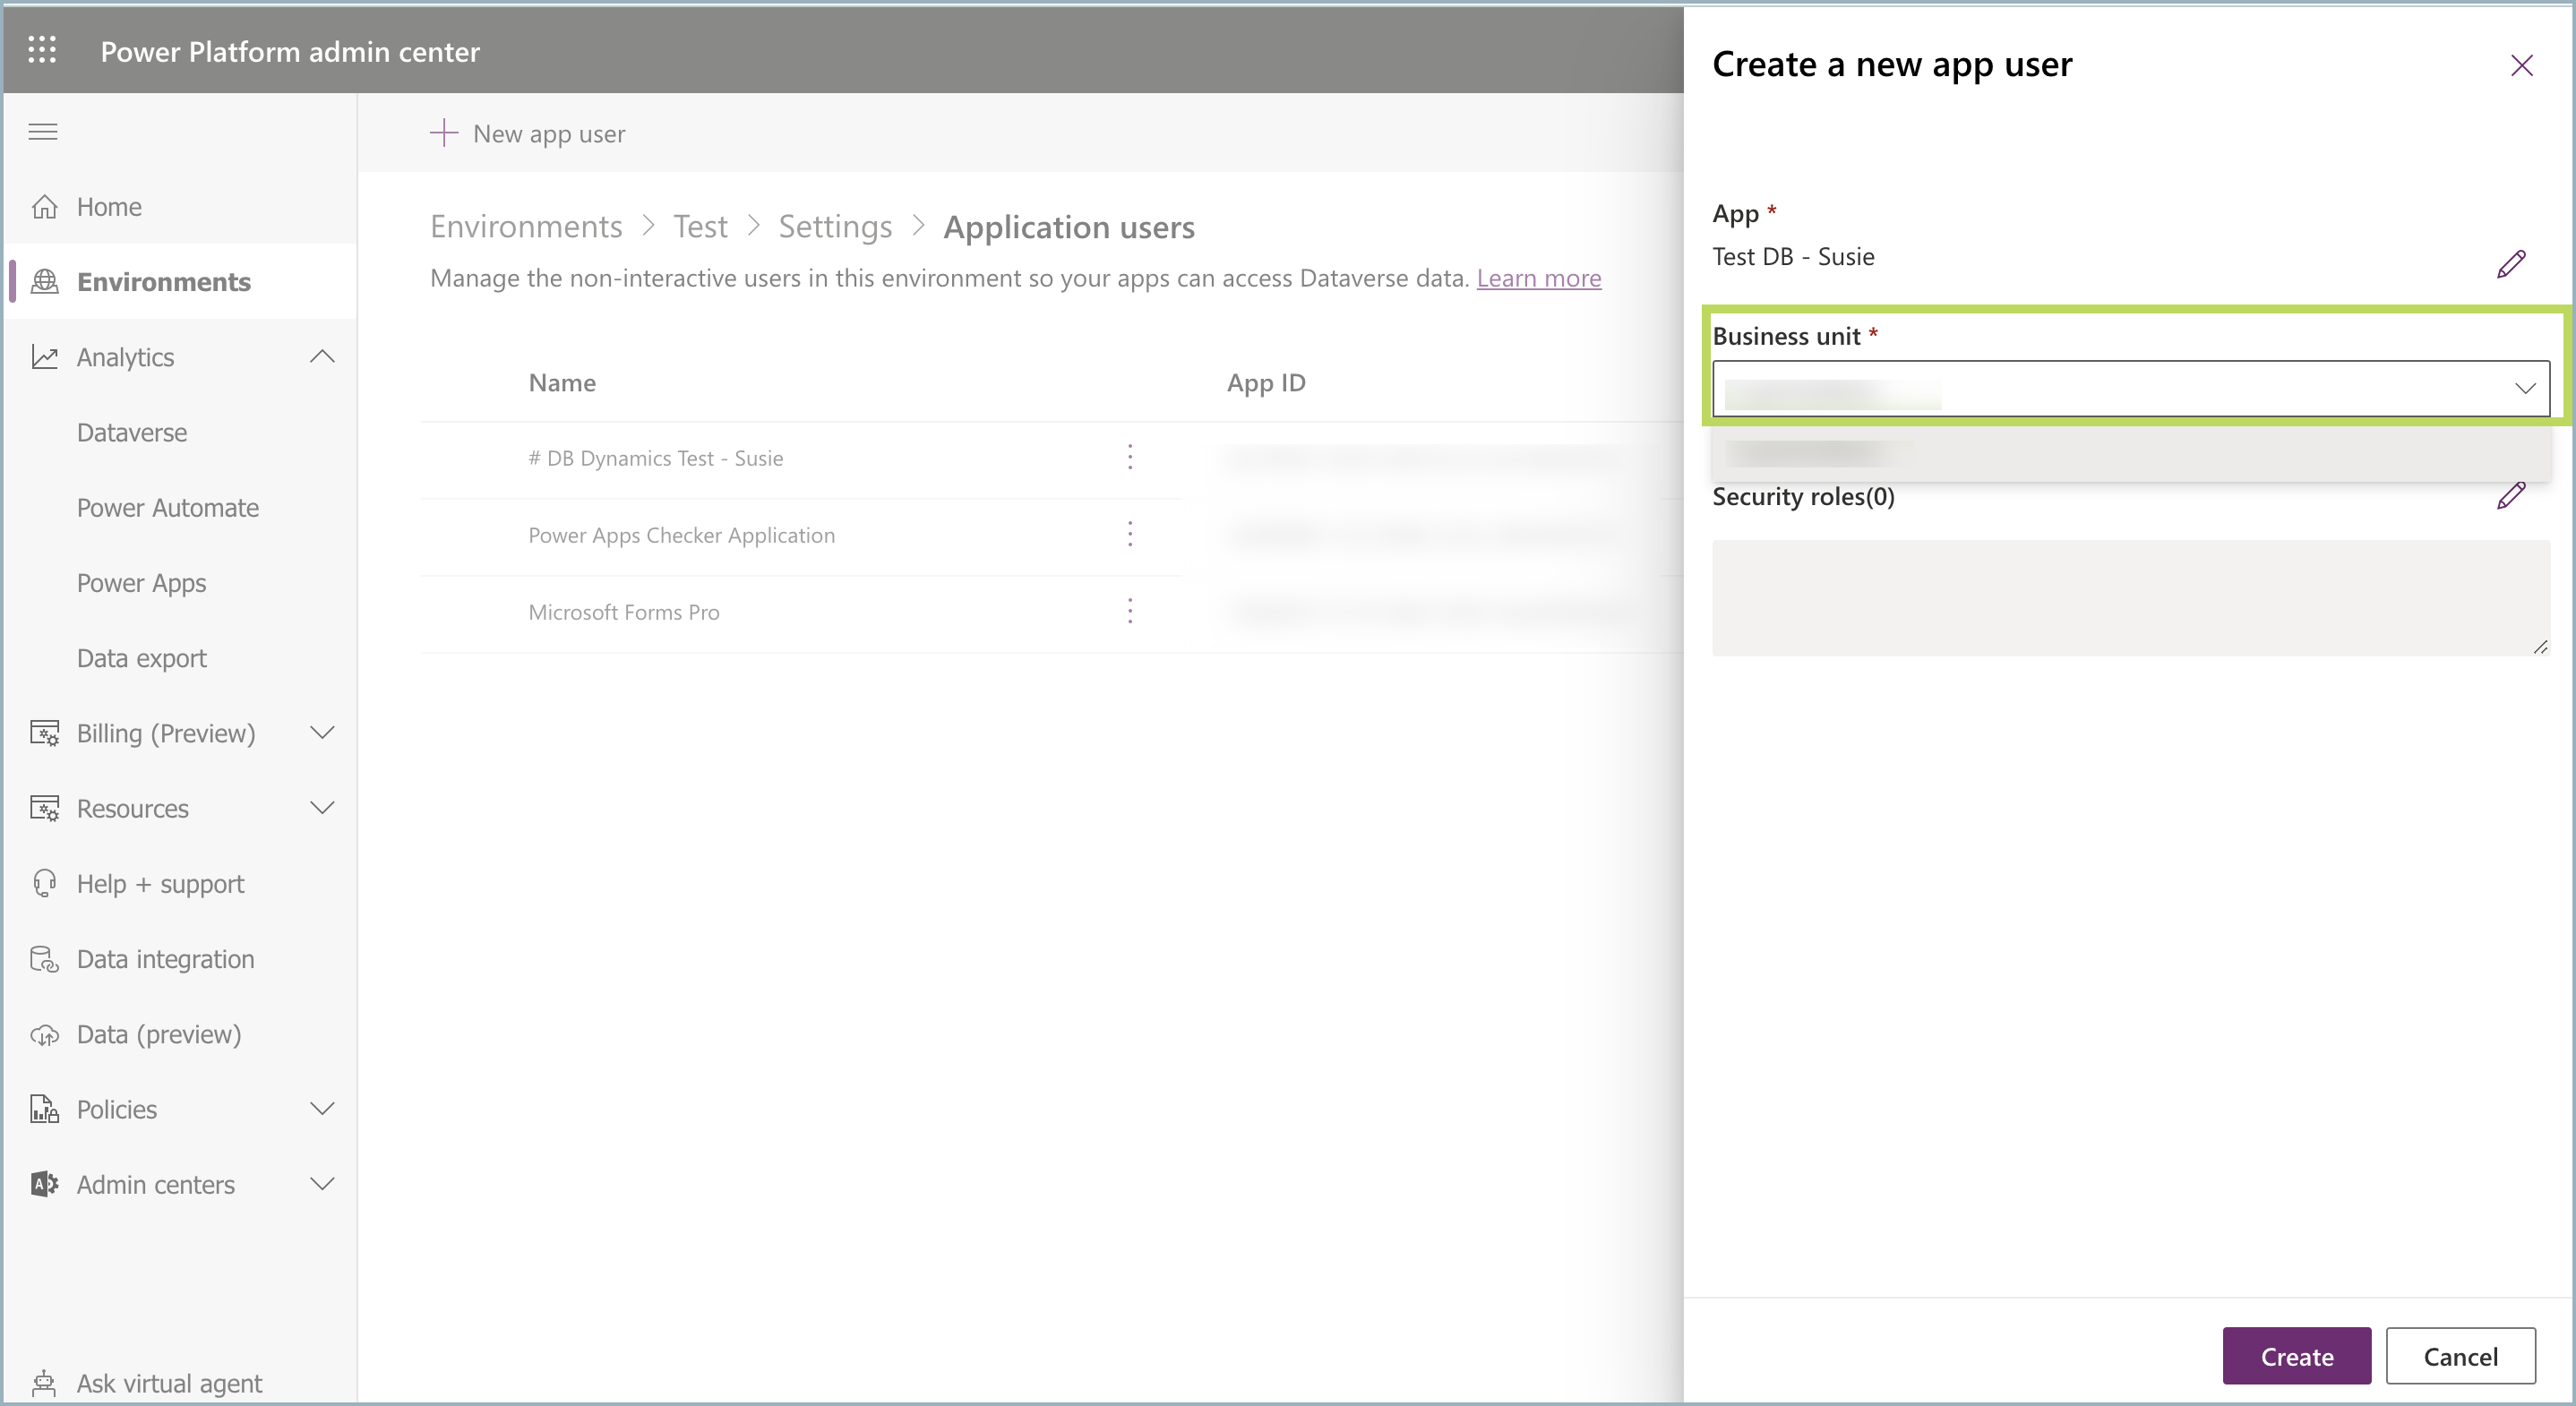Click the Business unit dropdown chevron

tap(2525, 388)
